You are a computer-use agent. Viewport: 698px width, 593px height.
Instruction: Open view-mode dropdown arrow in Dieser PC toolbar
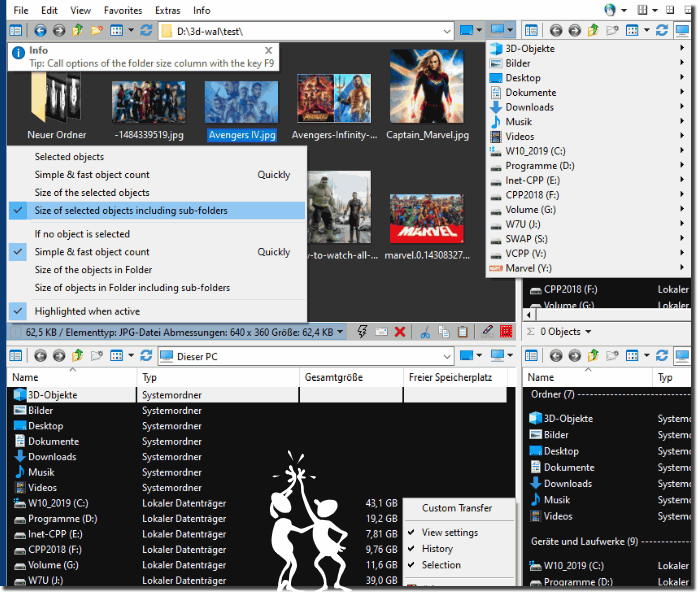coord(131,356)
